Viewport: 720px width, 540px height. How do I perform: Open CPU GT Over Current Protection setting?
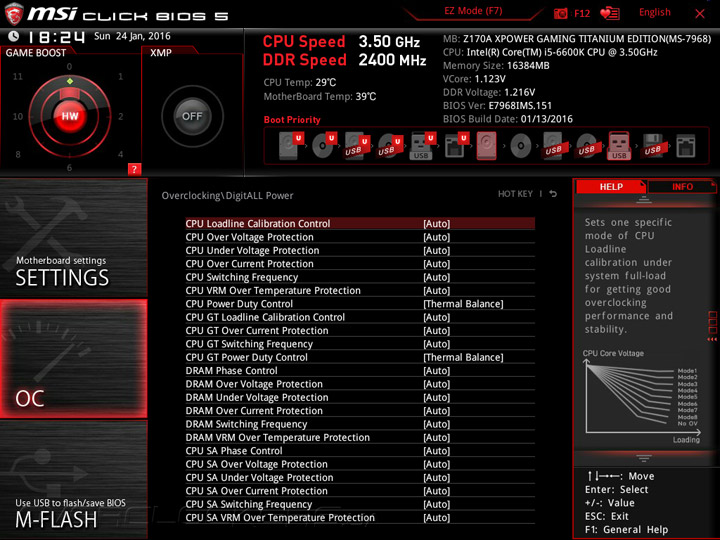pos(360,330)
